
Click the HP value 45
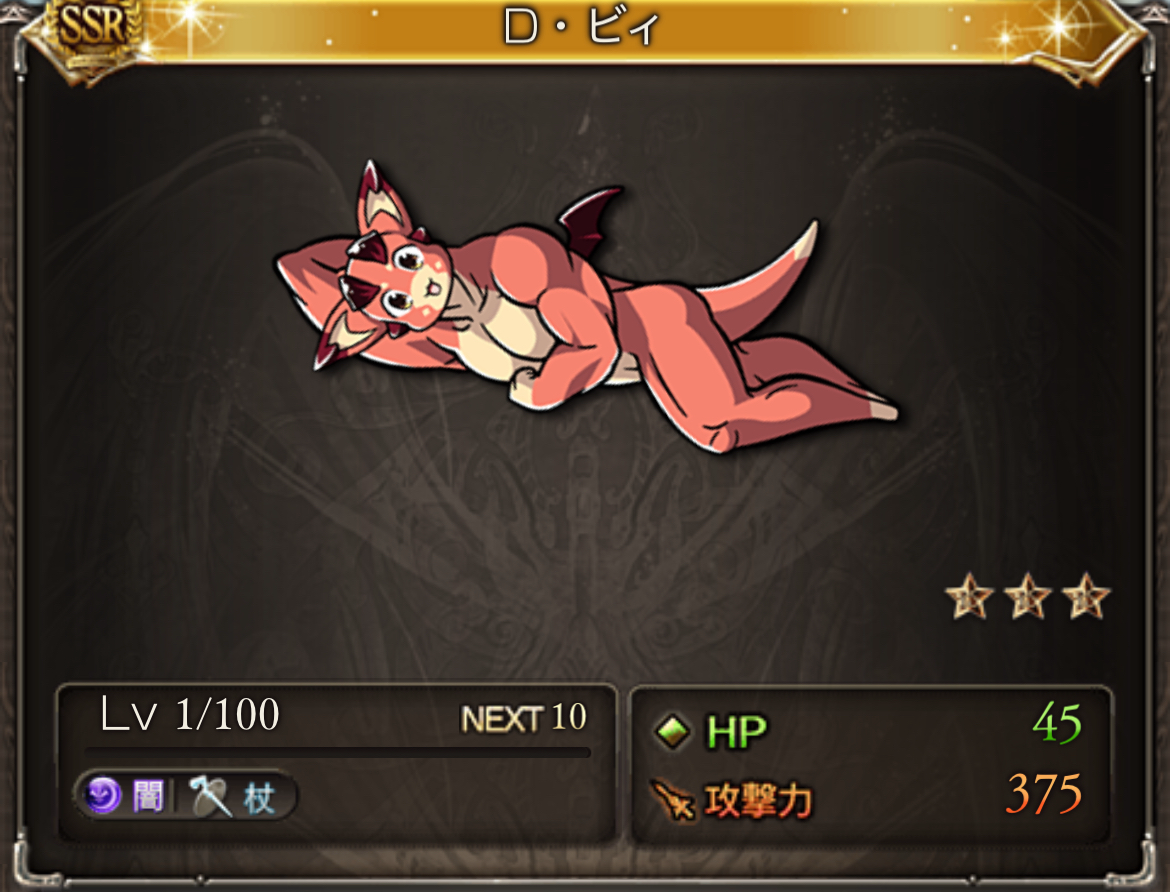[1057, 723]
